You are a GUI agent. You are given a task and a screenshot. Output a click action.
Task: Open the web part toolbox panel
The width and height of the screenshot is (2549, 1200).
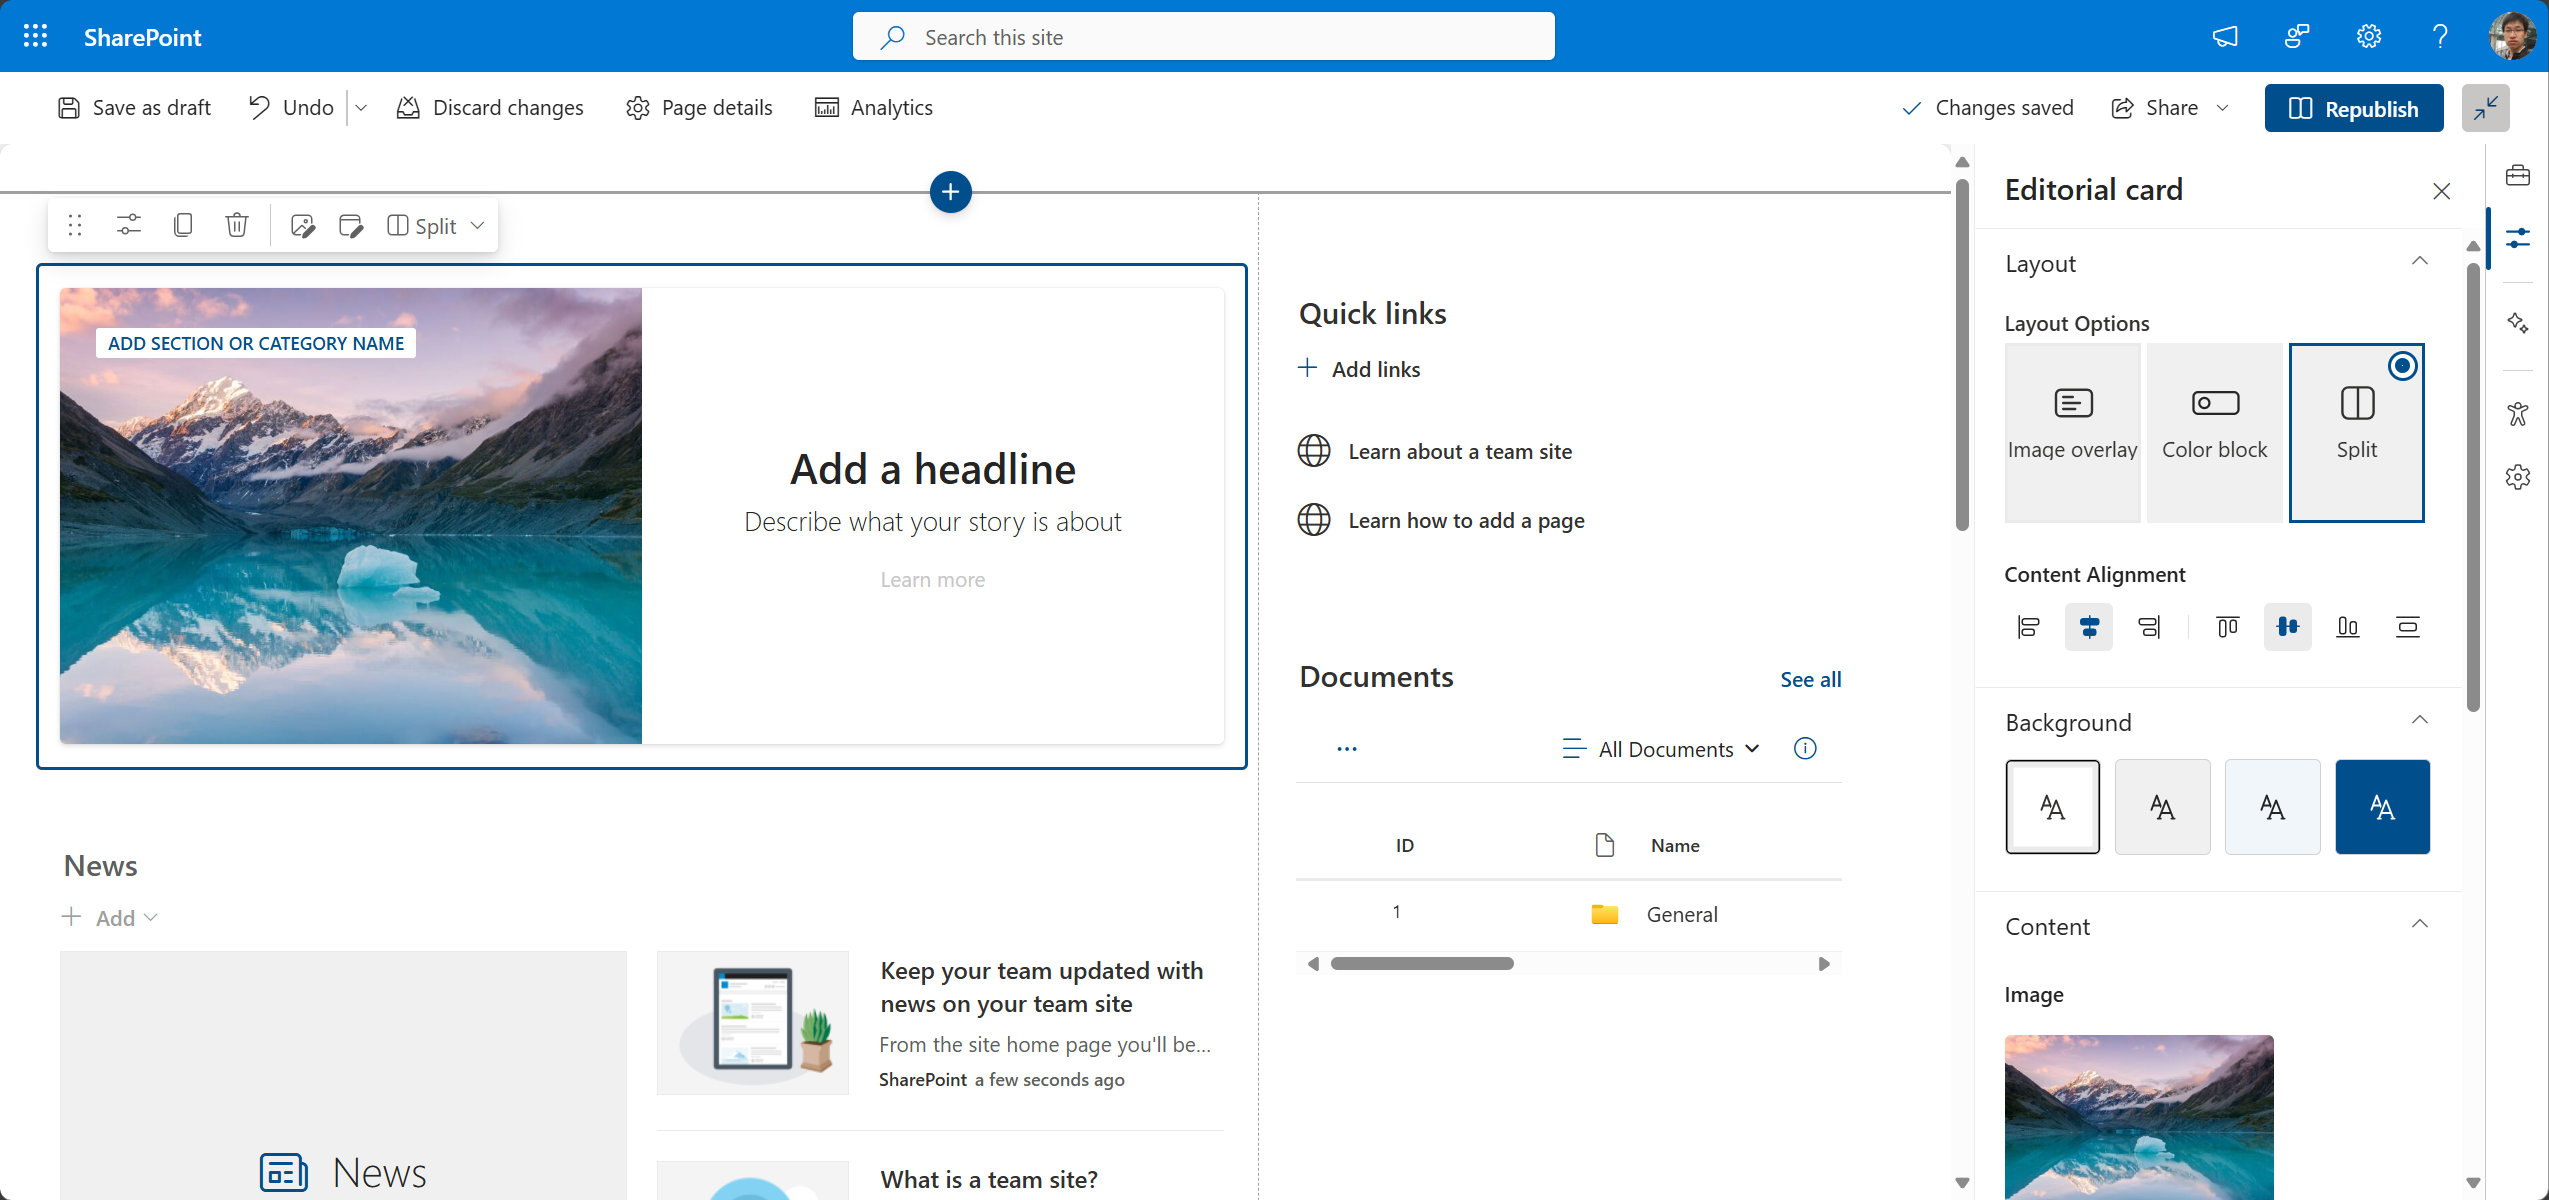tap(2519, 174)
